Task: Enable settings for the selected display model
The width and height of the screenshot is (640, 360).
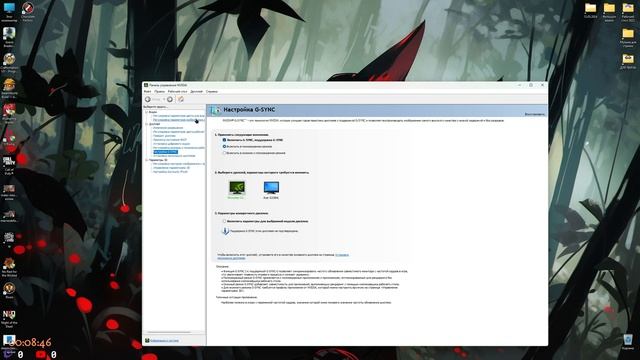Action: coord(224,221)
